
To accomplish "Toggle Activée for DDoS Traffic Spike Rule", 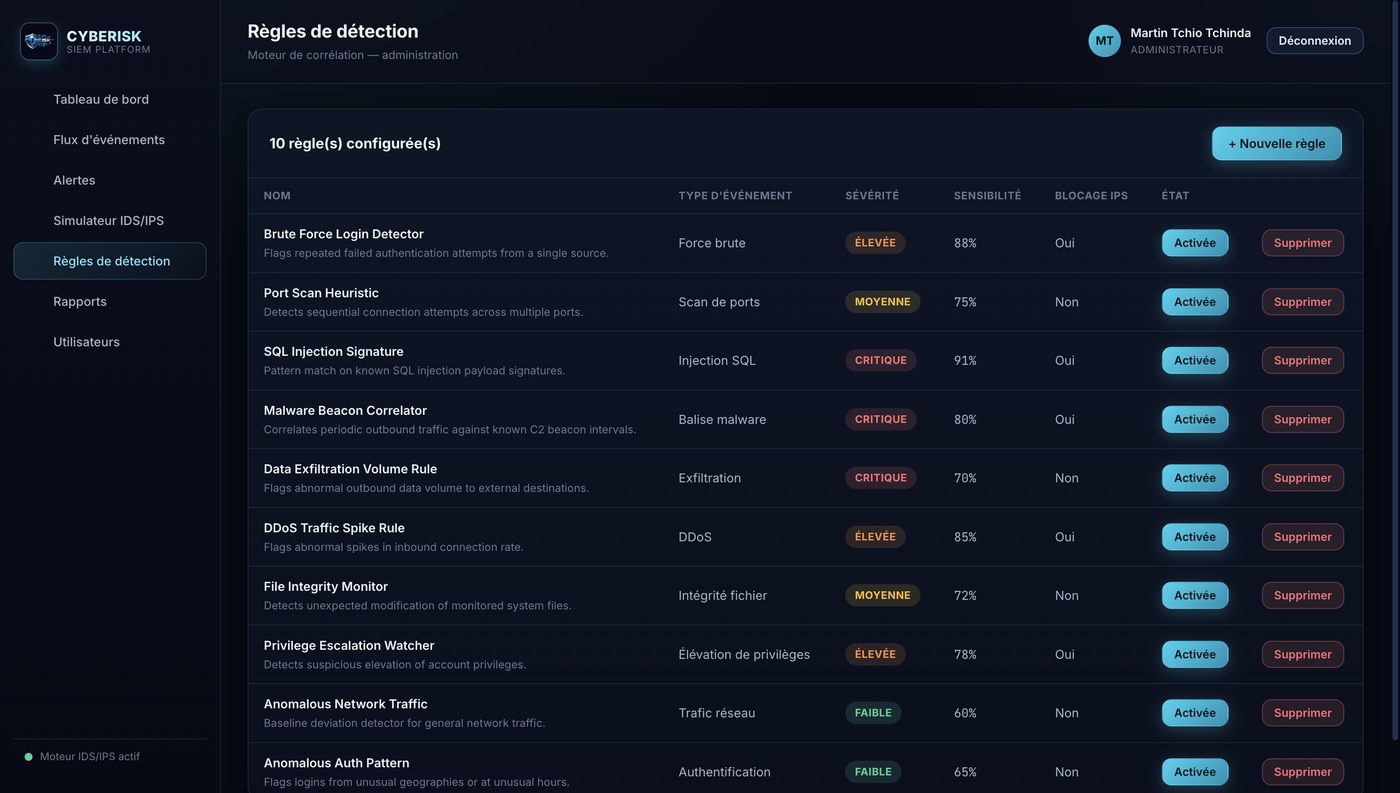I will pyautogui.click(x=1195, y=537).
